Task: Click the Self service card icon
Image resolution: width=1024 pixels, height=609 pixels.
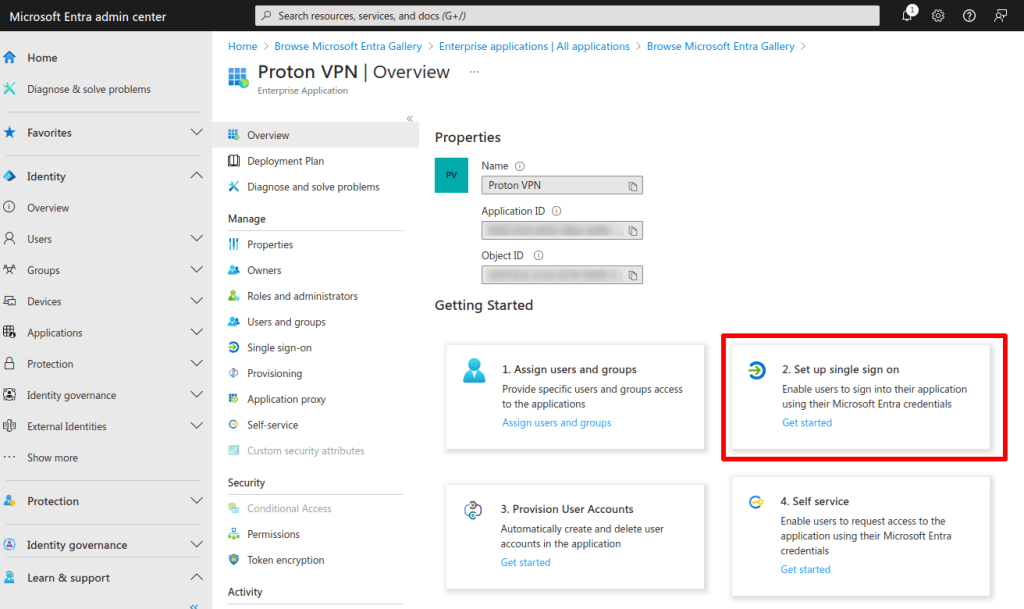Action: coord(756,502)
